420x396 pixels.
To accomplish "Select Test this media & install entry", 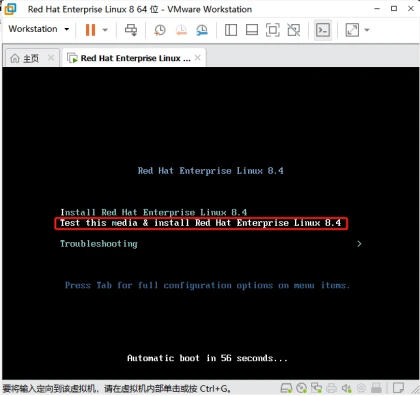I will point(201,223).
